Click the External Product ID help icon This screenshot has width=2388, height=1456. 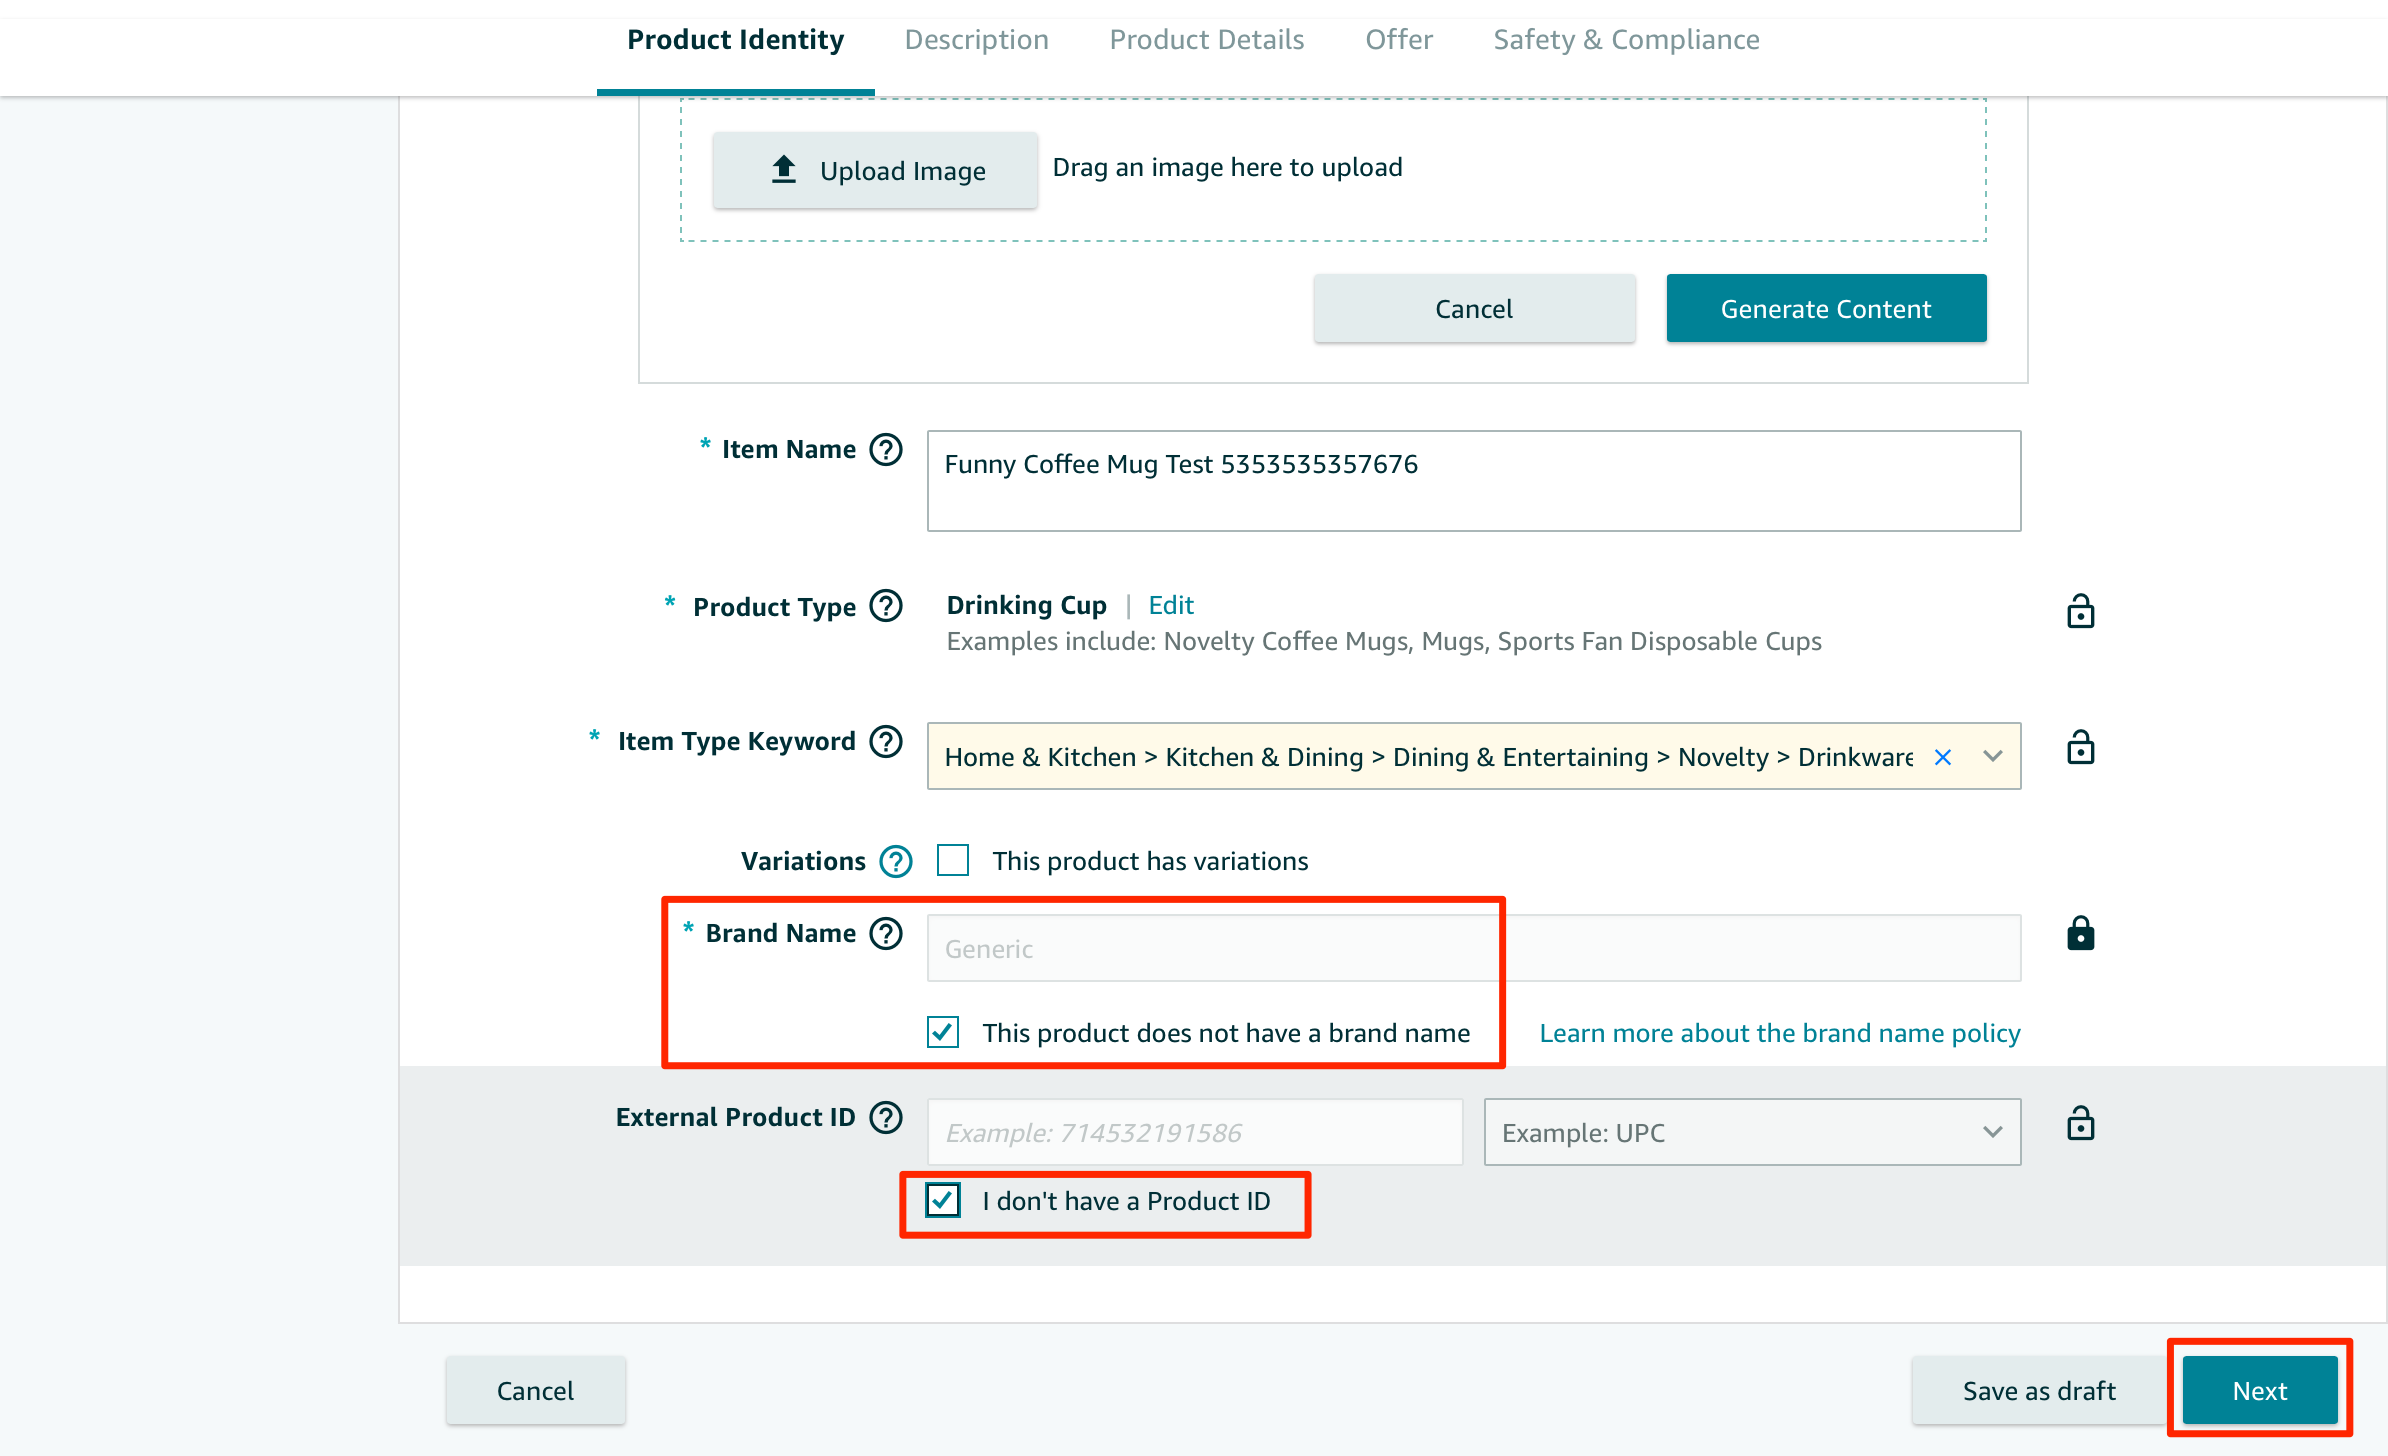coord(886,1117)
